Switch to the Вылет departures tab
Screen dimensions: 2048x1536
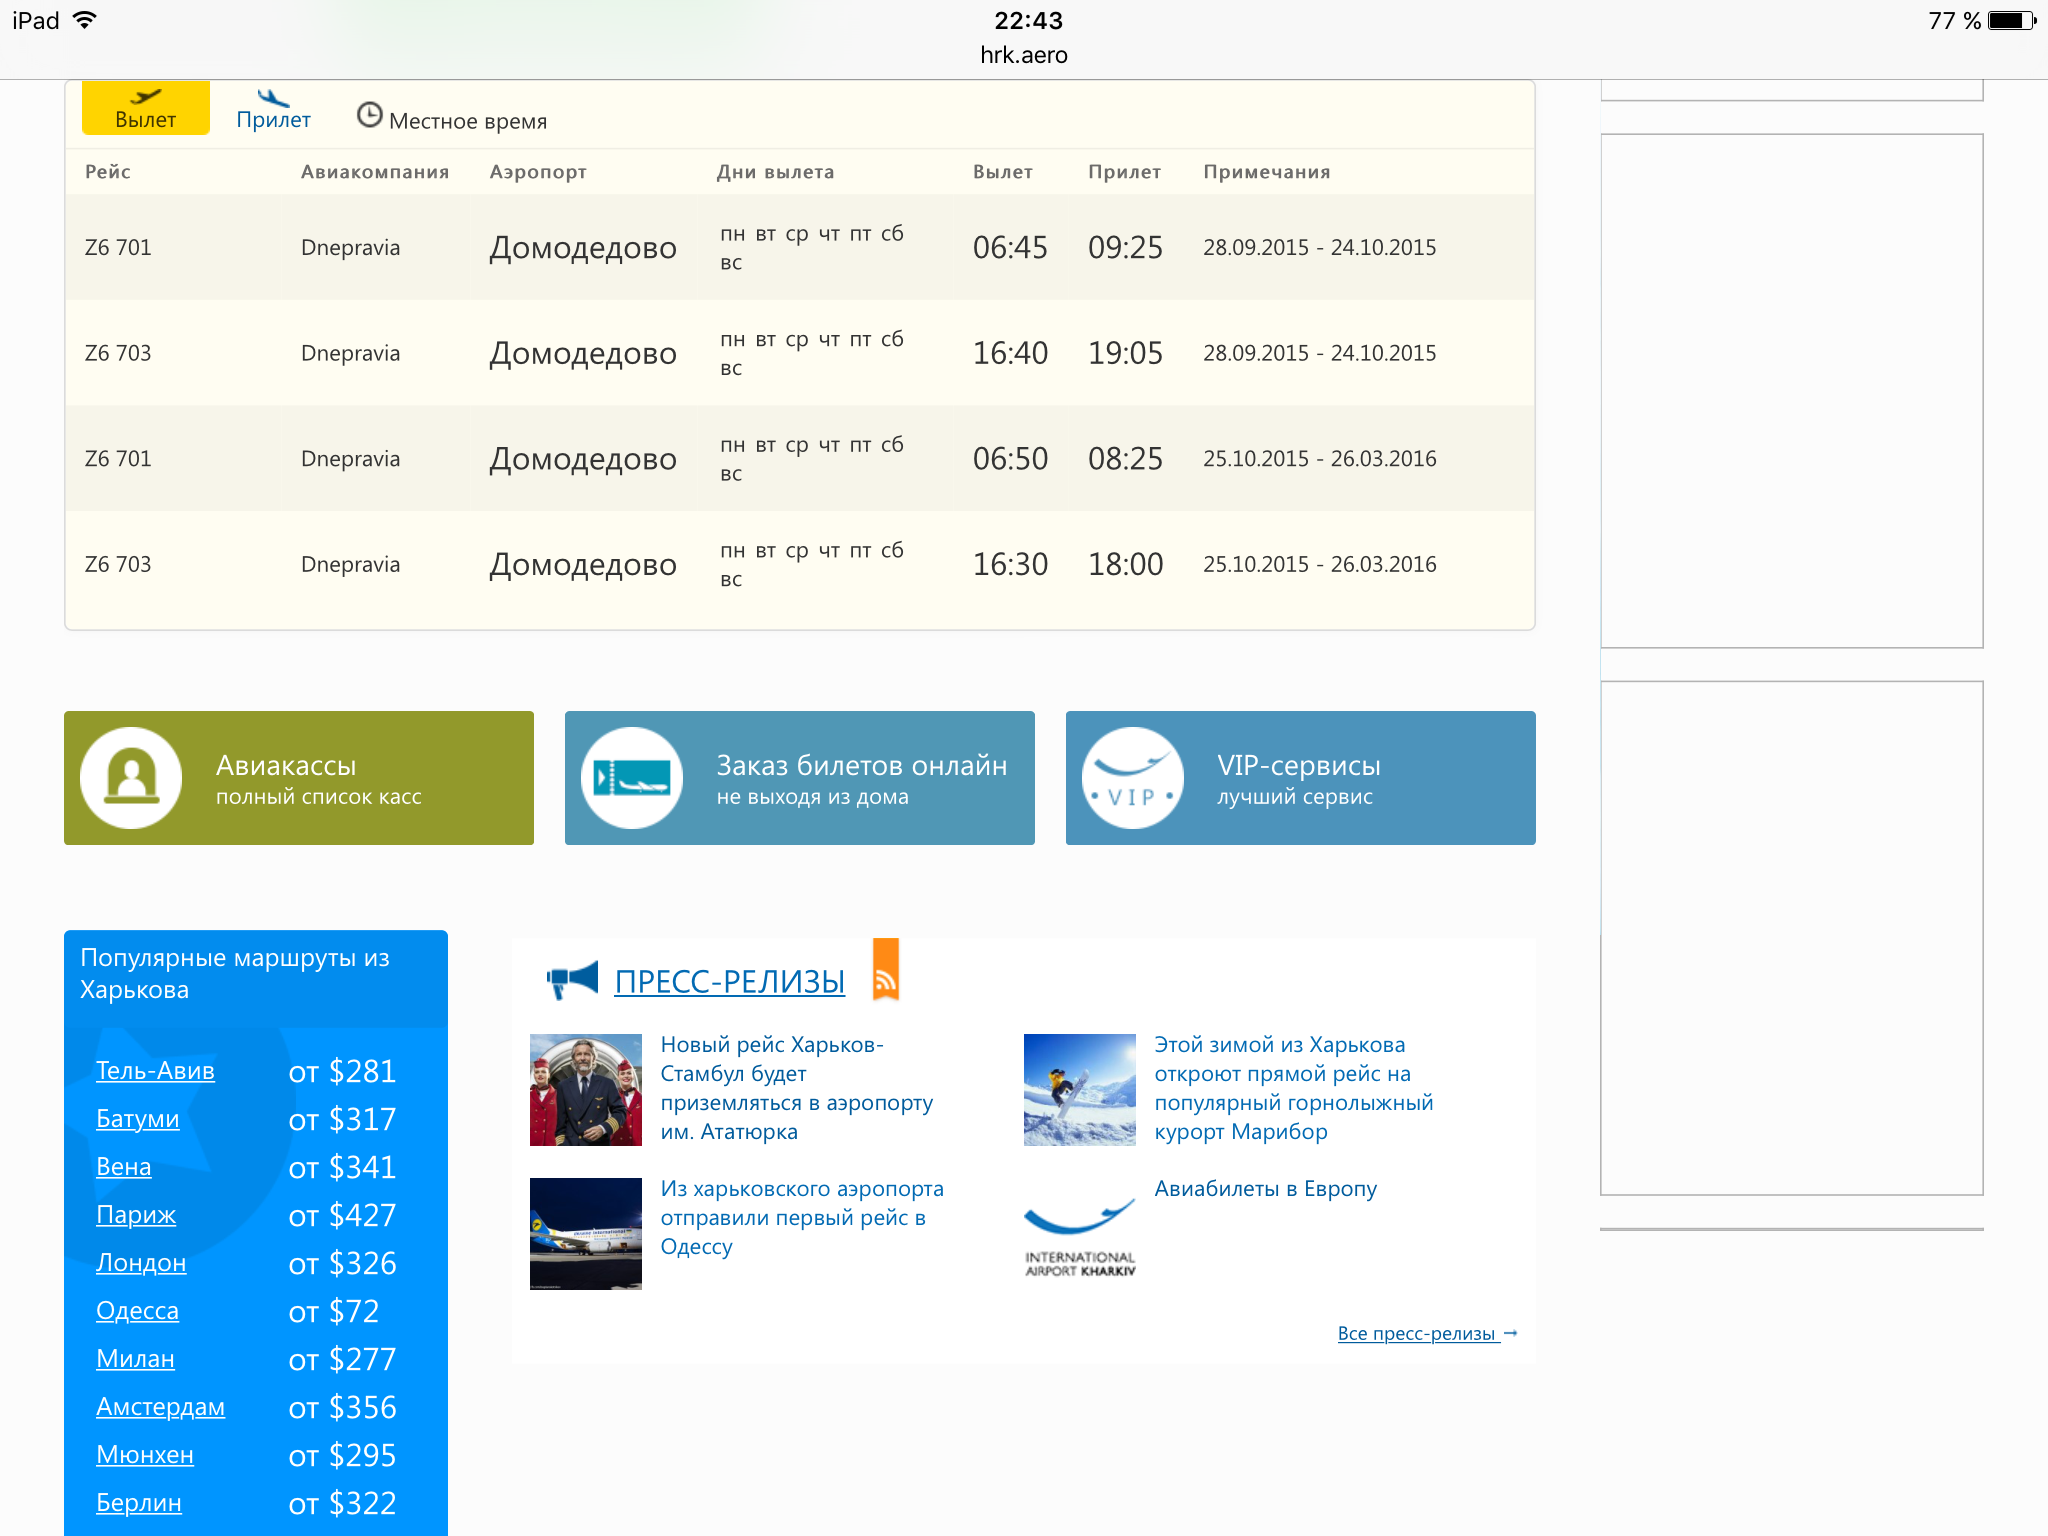point(146,109)
